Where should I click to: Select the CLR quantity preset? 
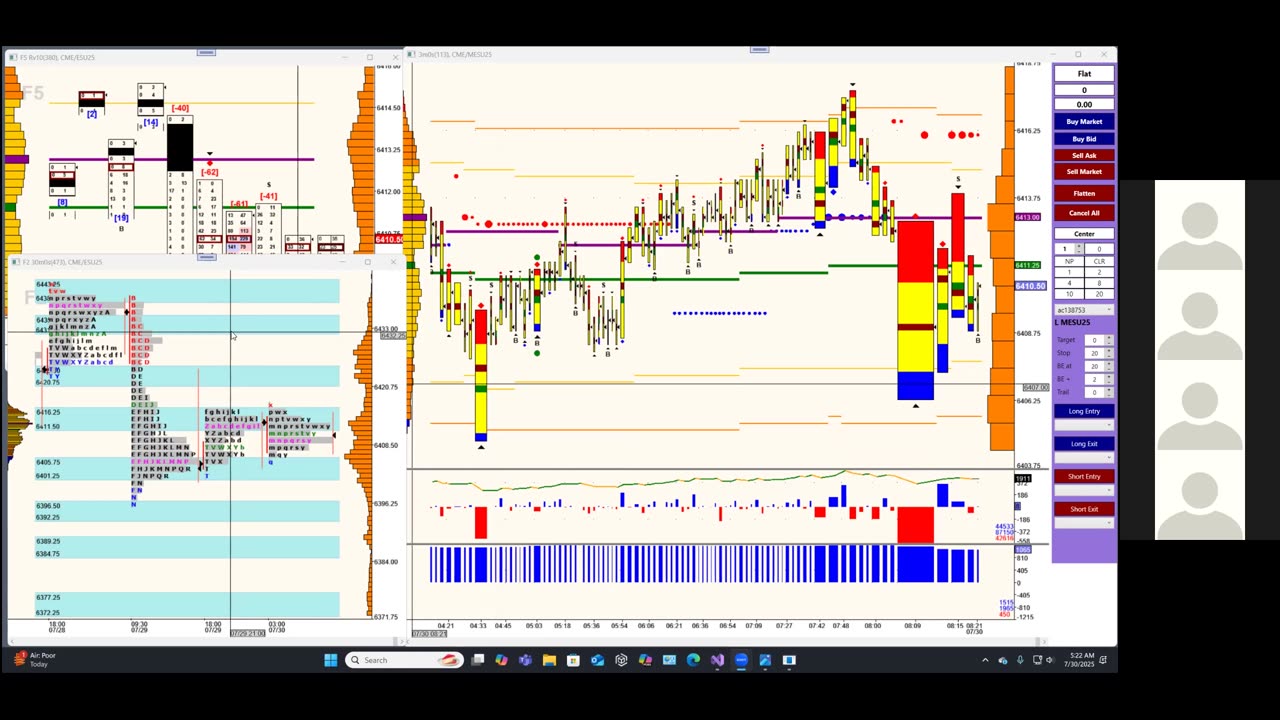[1099, 261]
